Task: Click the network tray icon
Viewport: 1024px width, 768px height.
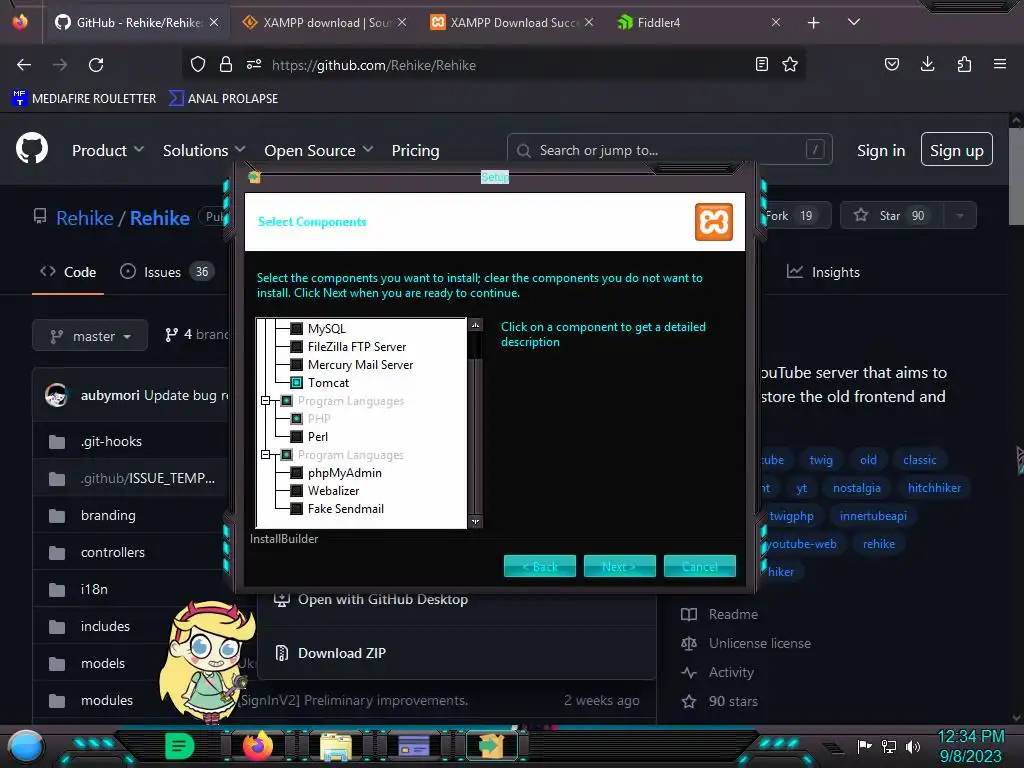Action: click(x=889, y=746)
